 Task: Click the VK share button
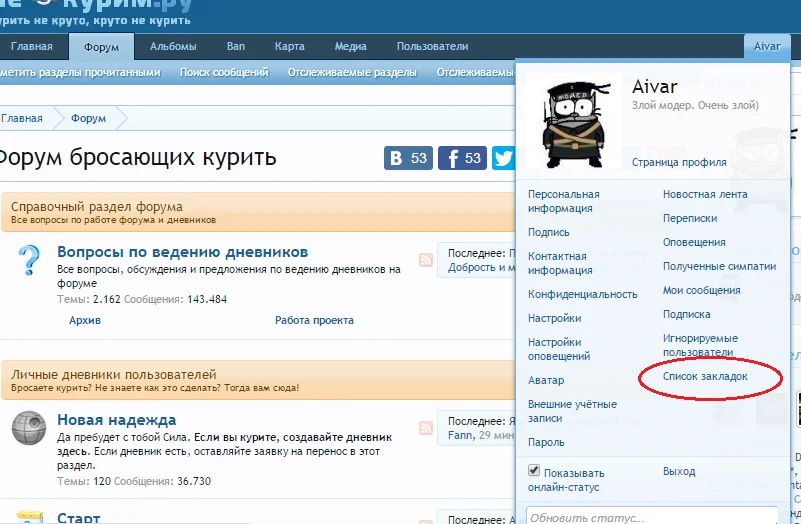coord(407,158)
